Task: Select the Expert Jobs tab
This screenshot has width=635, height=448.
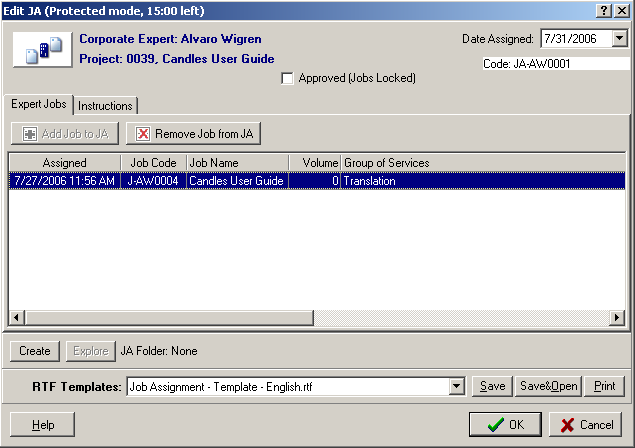Action: [39, 105]
